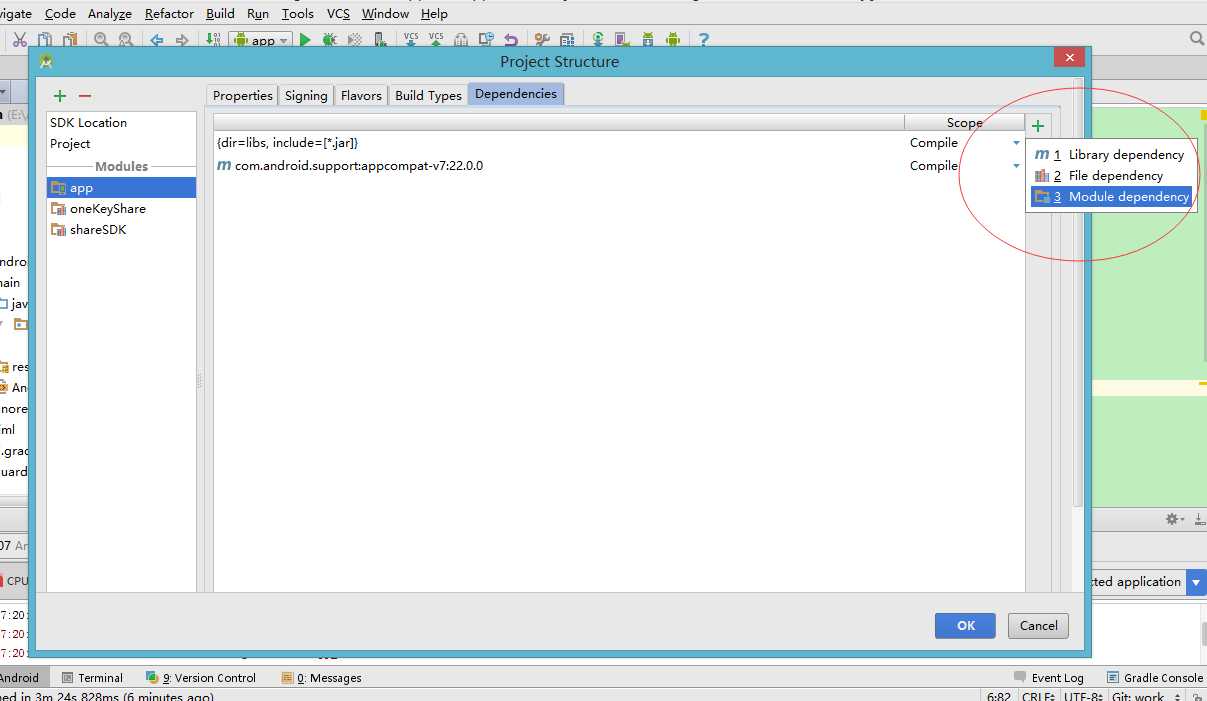The width and height of the screenshot is (1207, 701).
Task: Open the Analyze menu
Action: (x=110, y=14)
